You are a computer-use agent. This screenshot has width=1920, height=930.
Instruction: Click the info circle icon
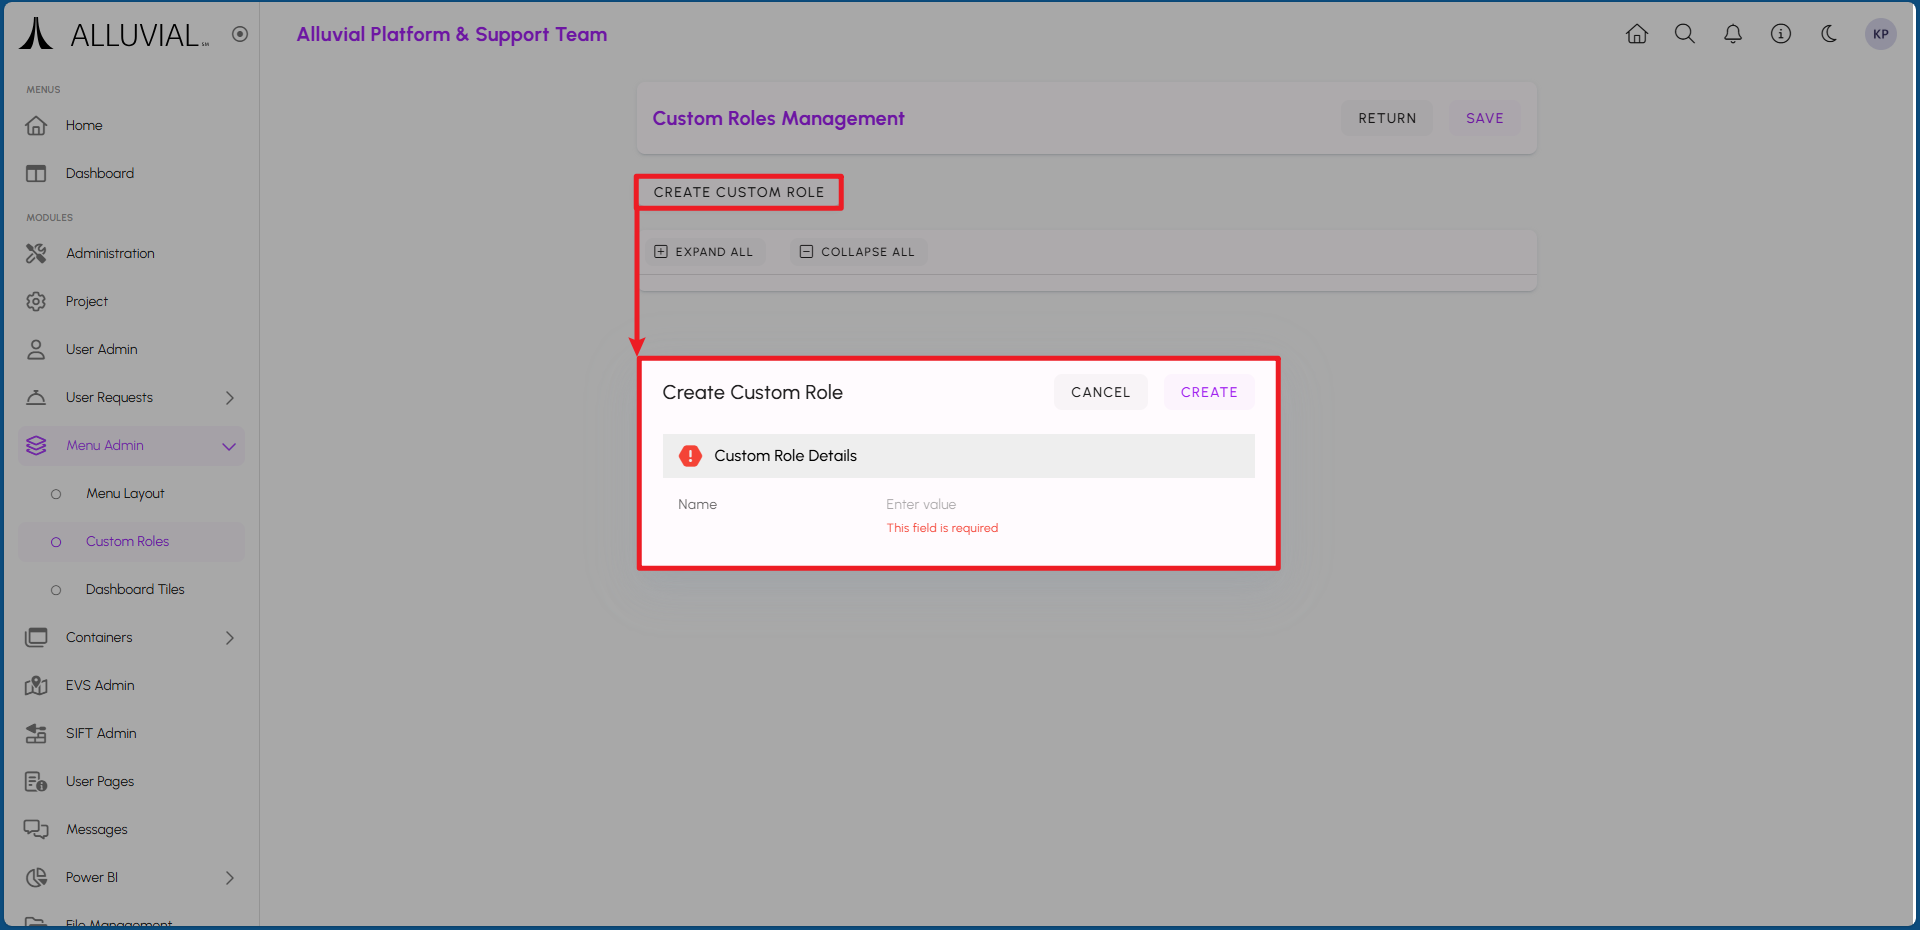[1781, 34]
